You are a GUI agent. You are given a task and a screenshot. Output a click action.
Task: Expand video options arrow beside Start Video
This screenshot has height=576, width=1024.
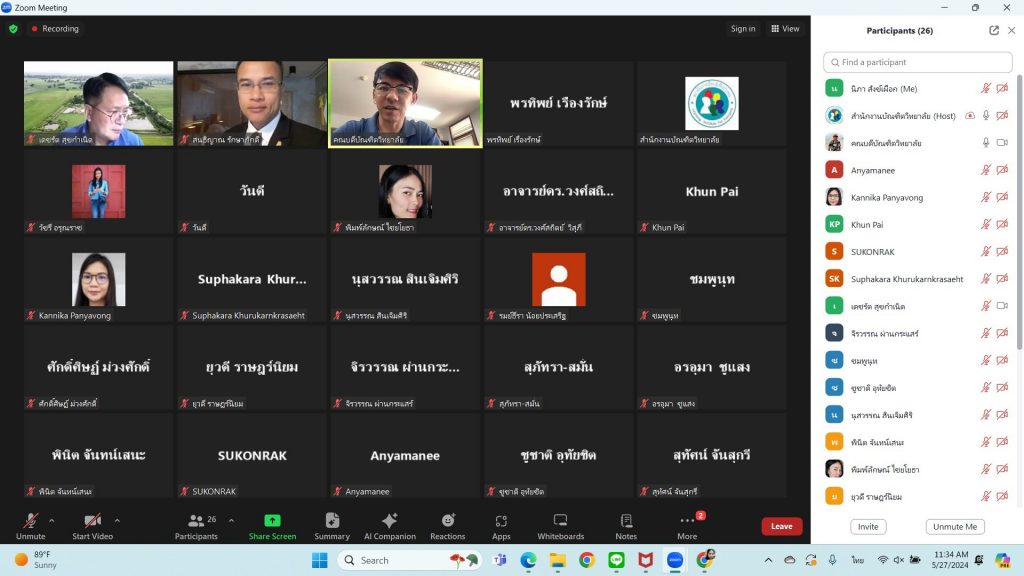click(x=117, y=520)
